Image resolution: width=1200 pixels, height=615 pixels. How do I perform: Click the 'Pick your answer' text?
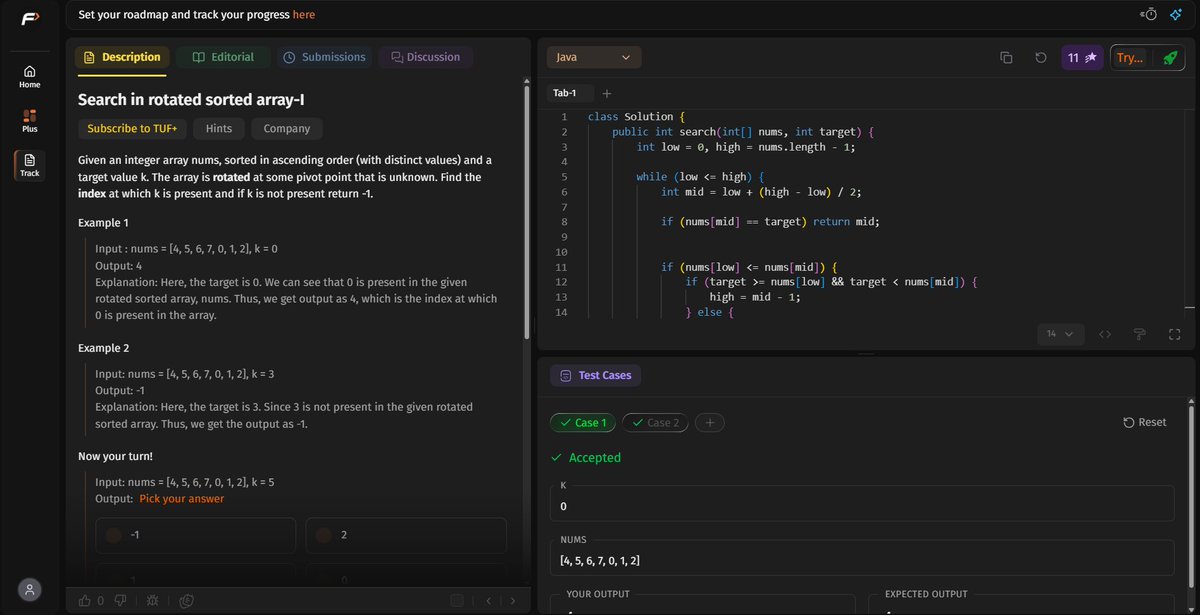tap(182, 498)
